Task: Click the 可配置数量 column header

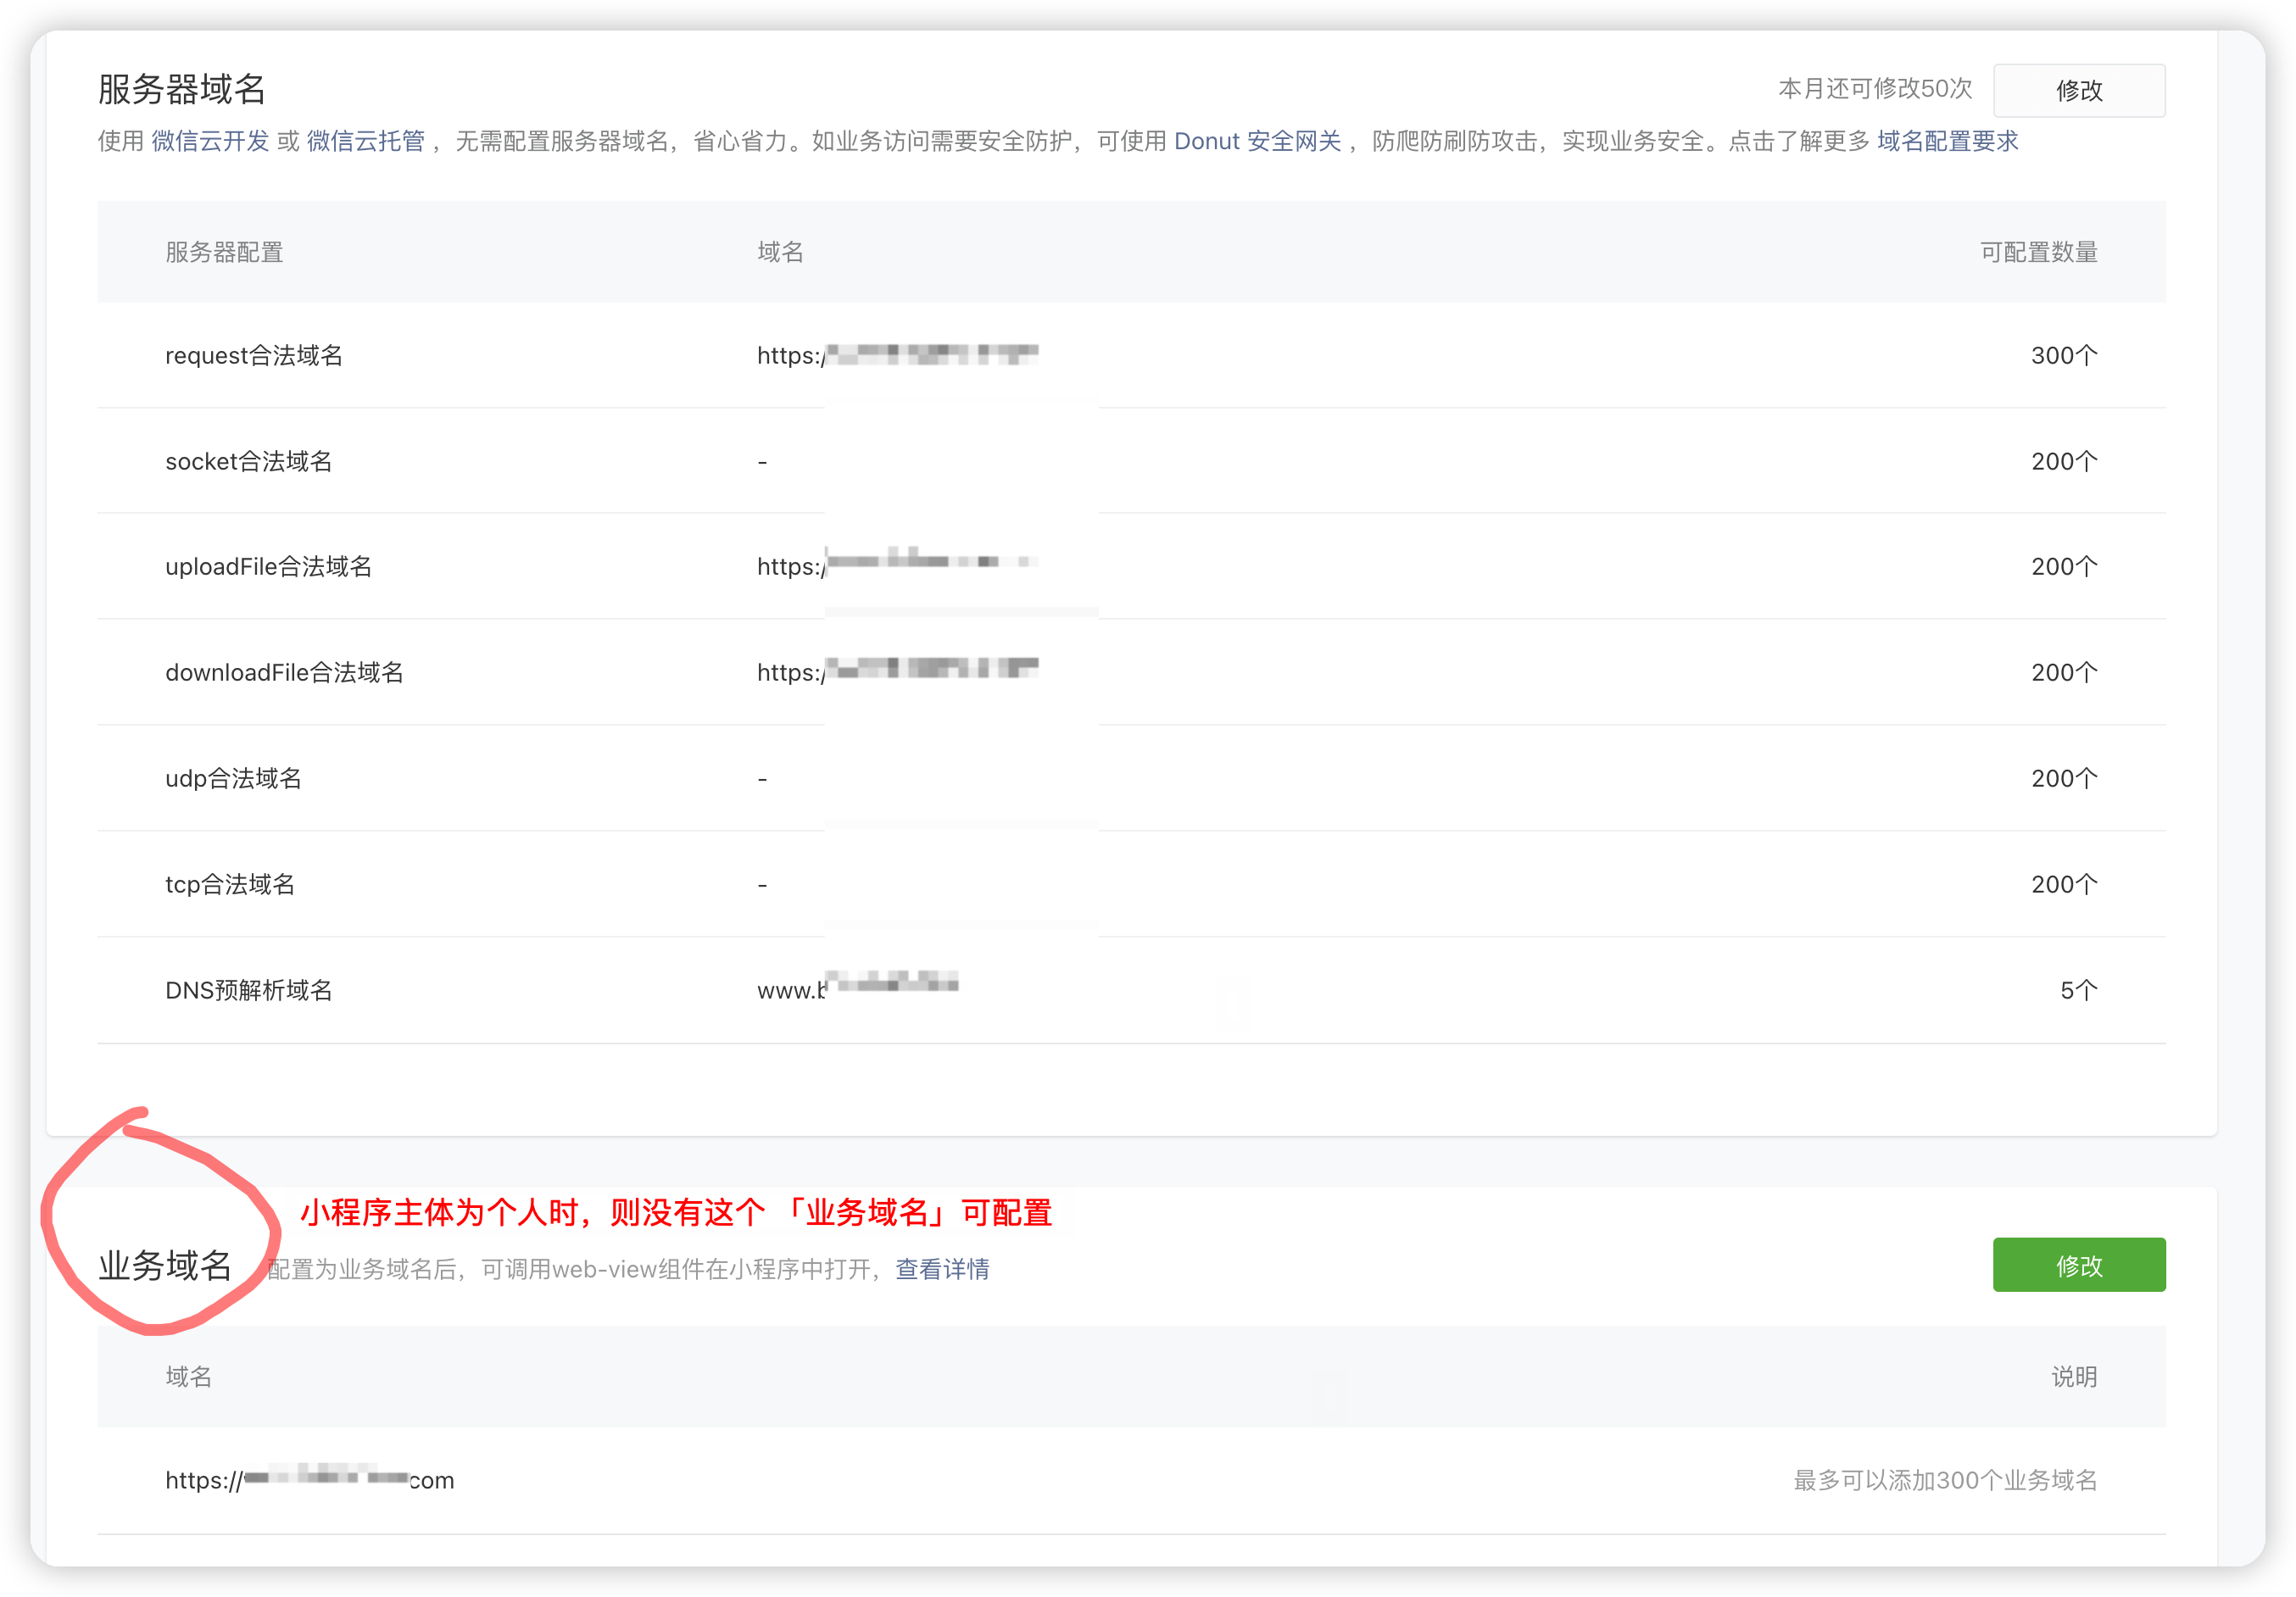Action: pyautogui.click(x=2038, y=252)
